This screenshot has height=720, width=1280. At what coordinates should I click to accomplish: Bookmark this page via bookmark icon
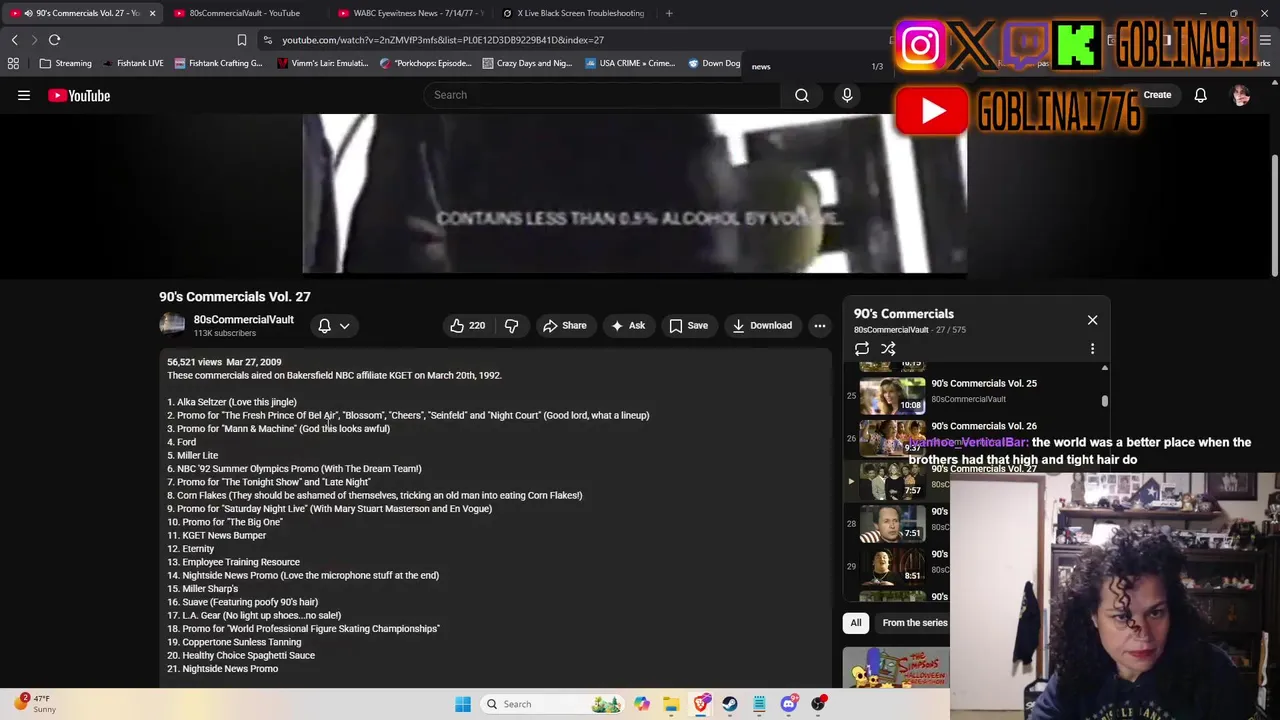(x=241, y=40)
